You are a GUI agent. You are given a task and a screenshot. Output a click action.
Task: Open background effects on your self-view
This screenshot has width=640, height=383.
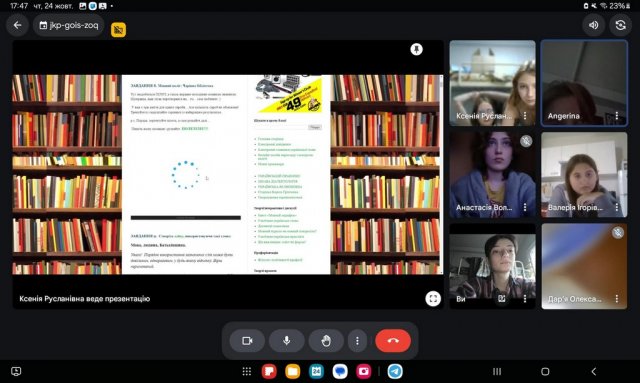point(502,299)
